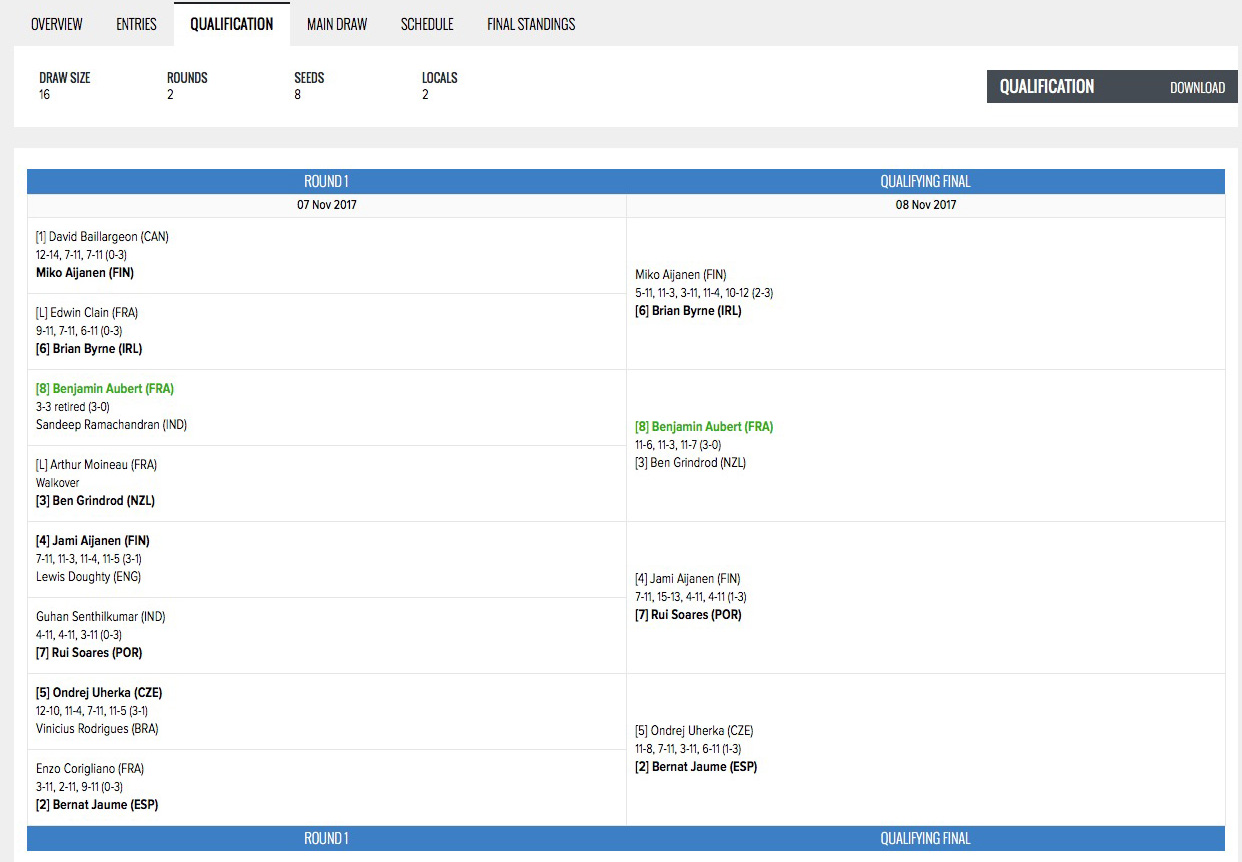Viewport: 1242px width, 862px height.
Task: Click Lewis Doughty (ENG) player name
Action: tap(88, 577)
